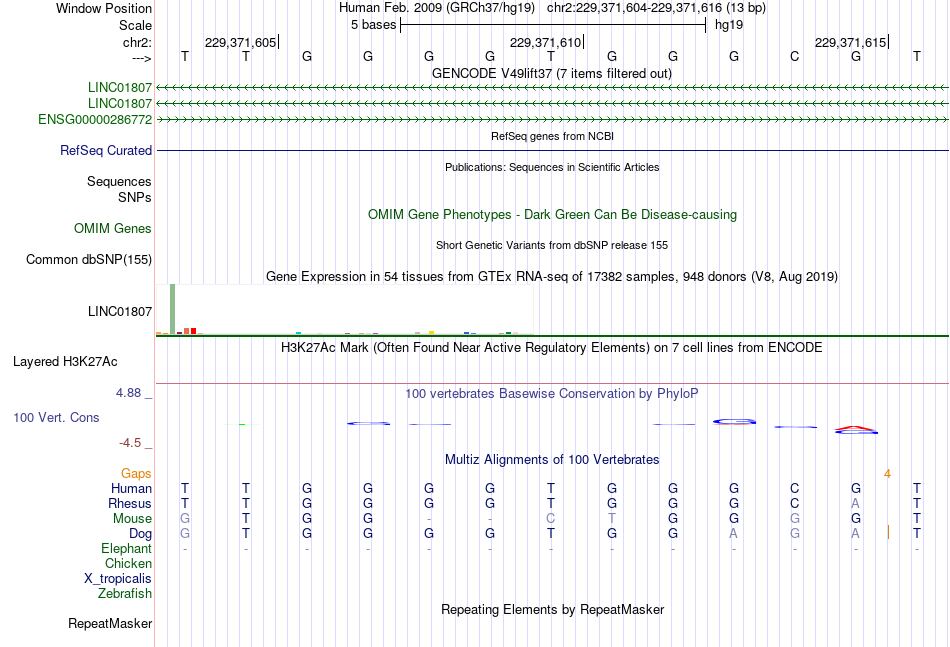Select the Dog species row label

point(141,534)
